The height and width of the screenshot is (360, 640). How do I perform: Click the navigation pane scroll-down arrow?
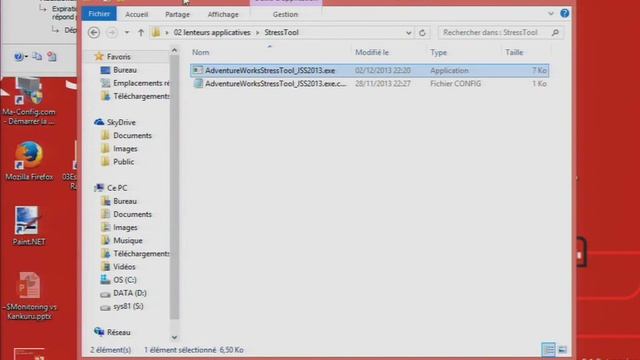click(174, 337)
